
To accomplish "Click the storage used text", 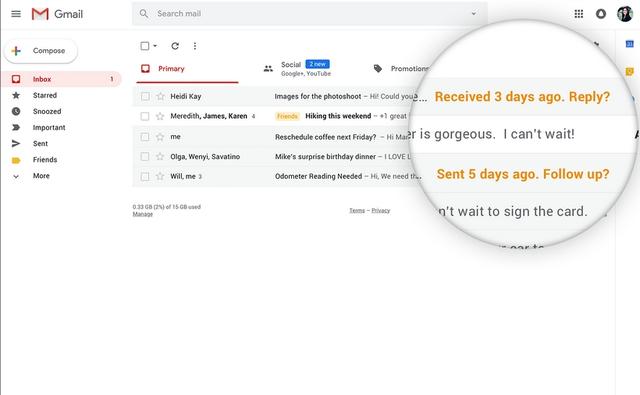I will [x=167, y=207].
